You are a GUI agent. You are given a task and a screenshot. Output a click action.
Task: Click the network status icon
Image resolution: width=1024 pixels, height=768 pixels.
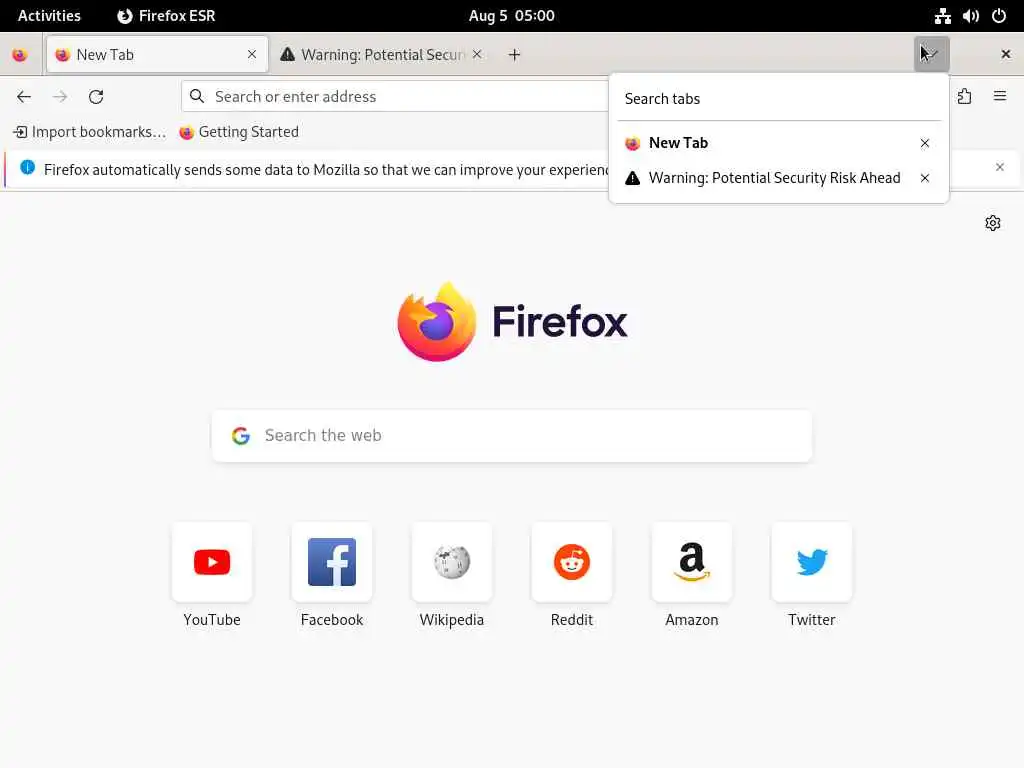pos(942,16)
